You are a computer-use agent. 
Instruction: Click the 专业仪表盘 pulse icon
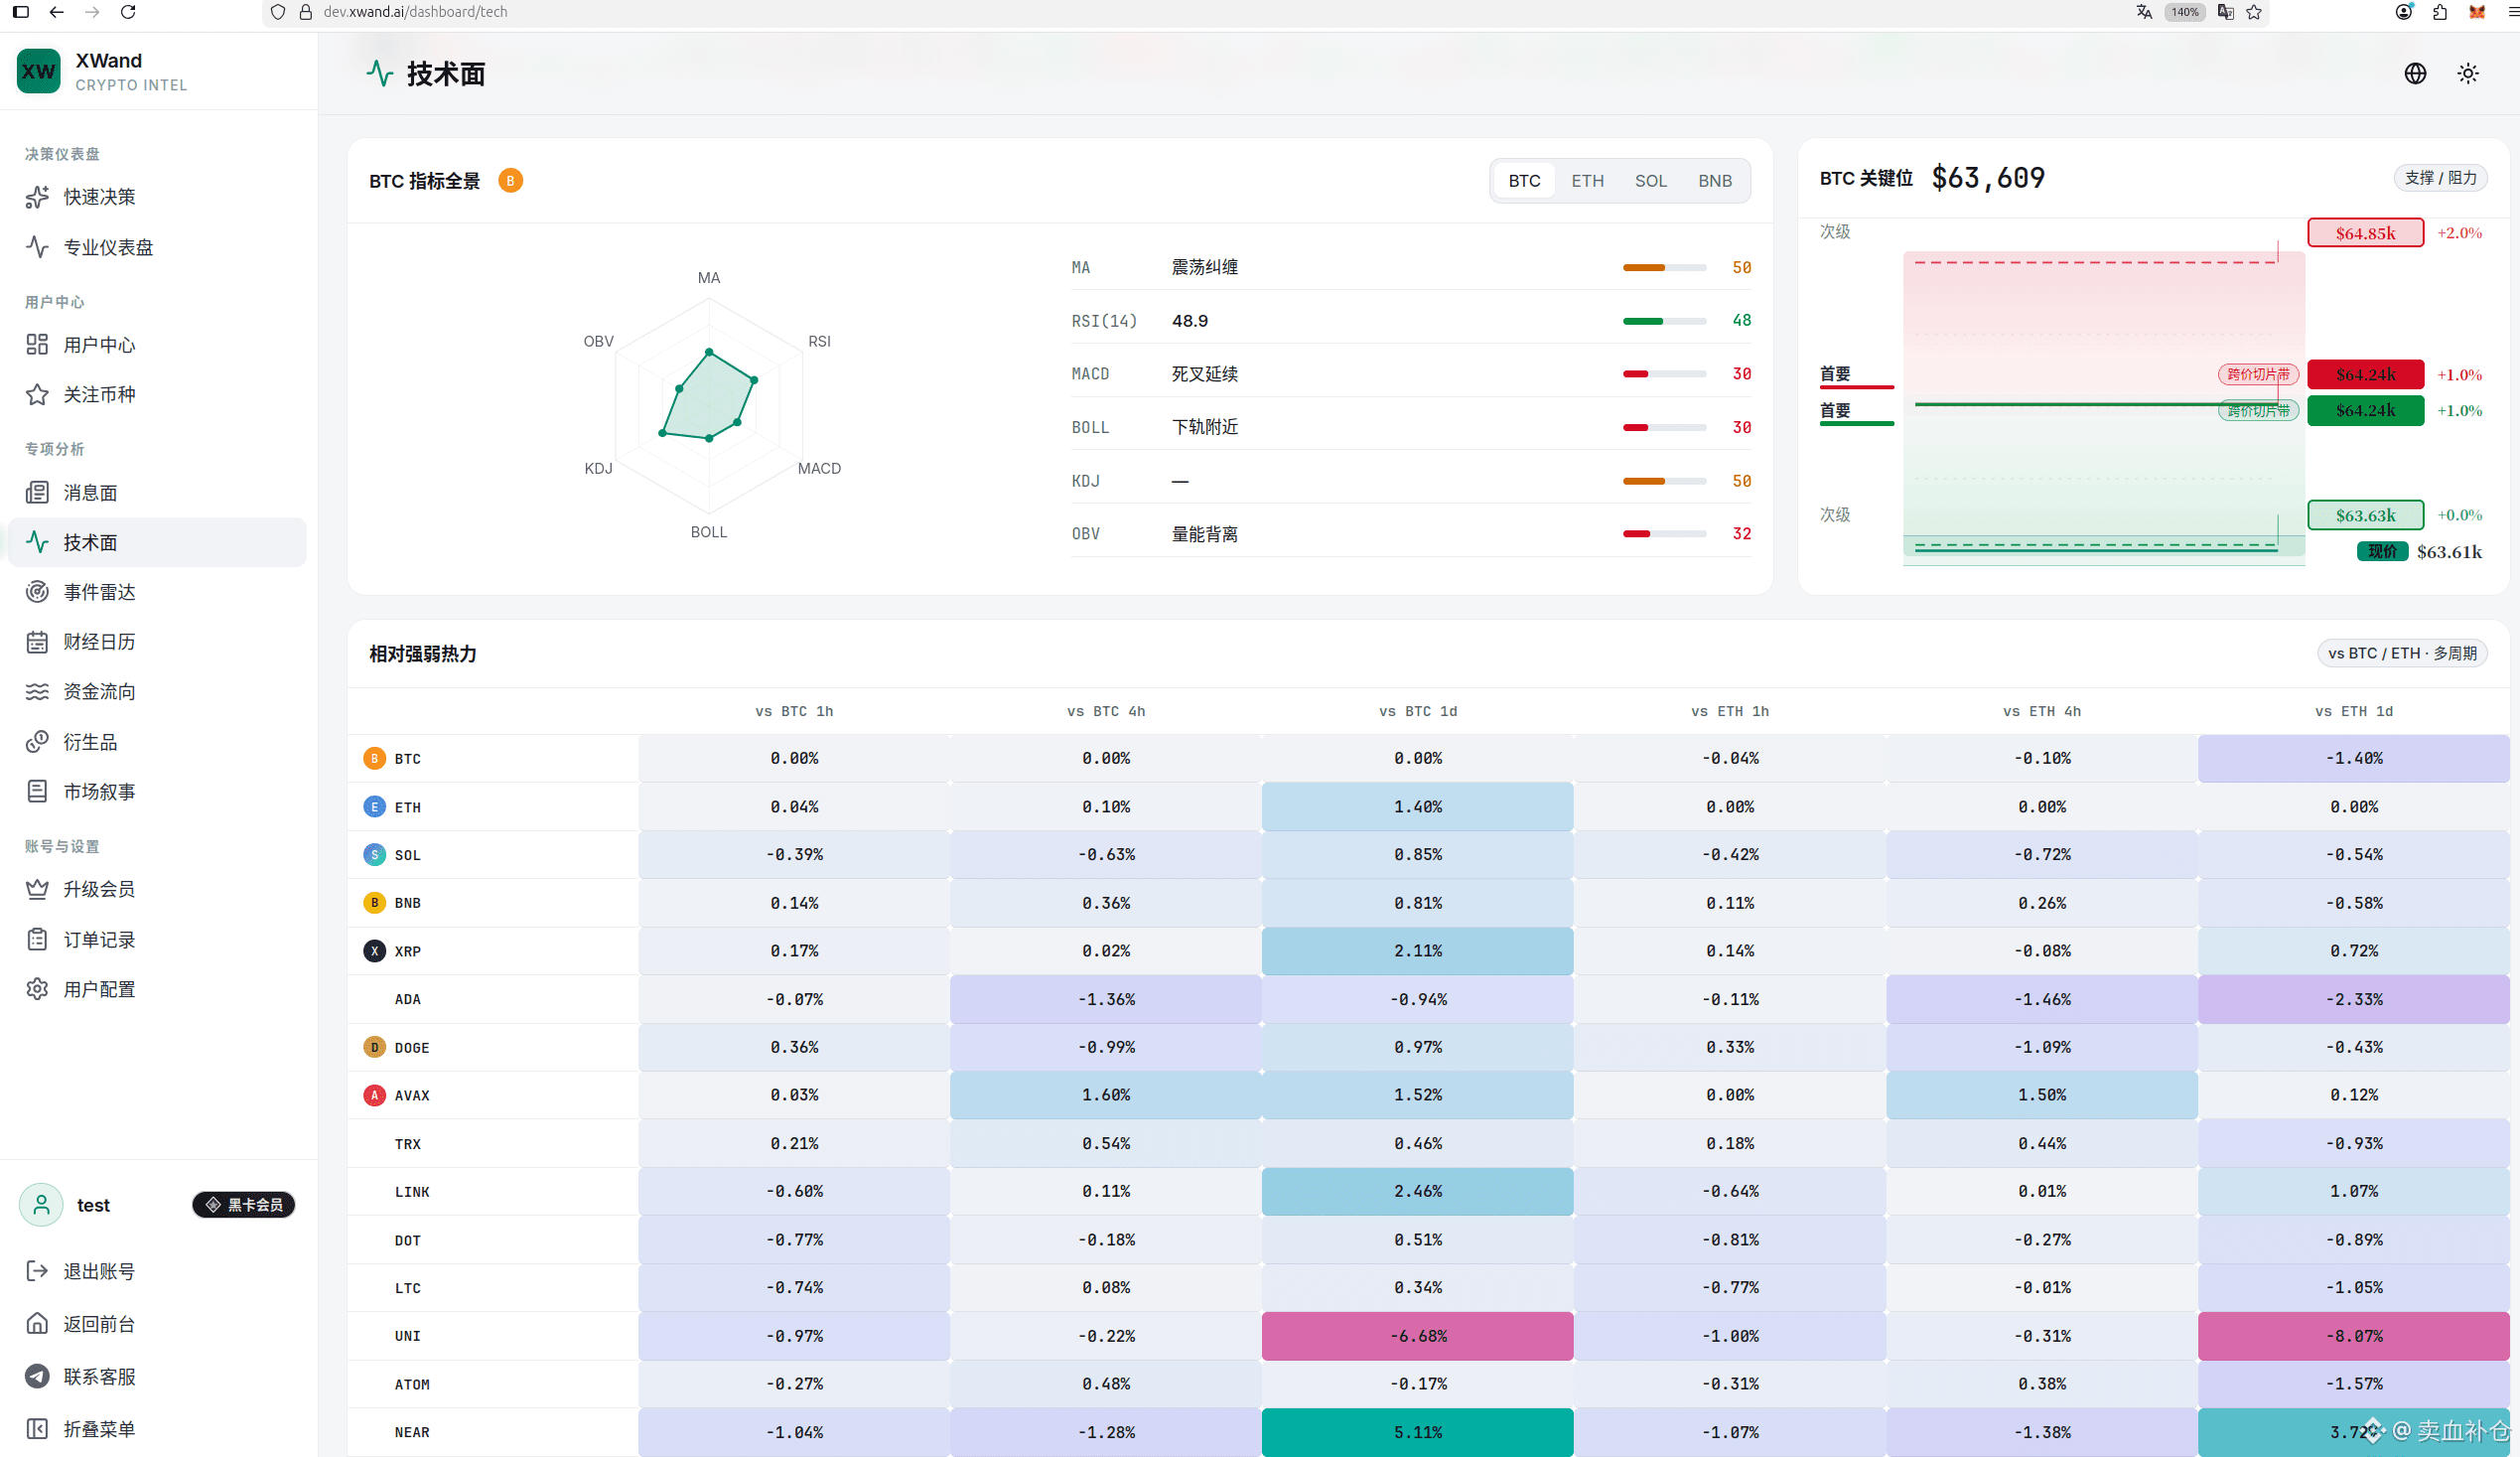pos(37,247)
